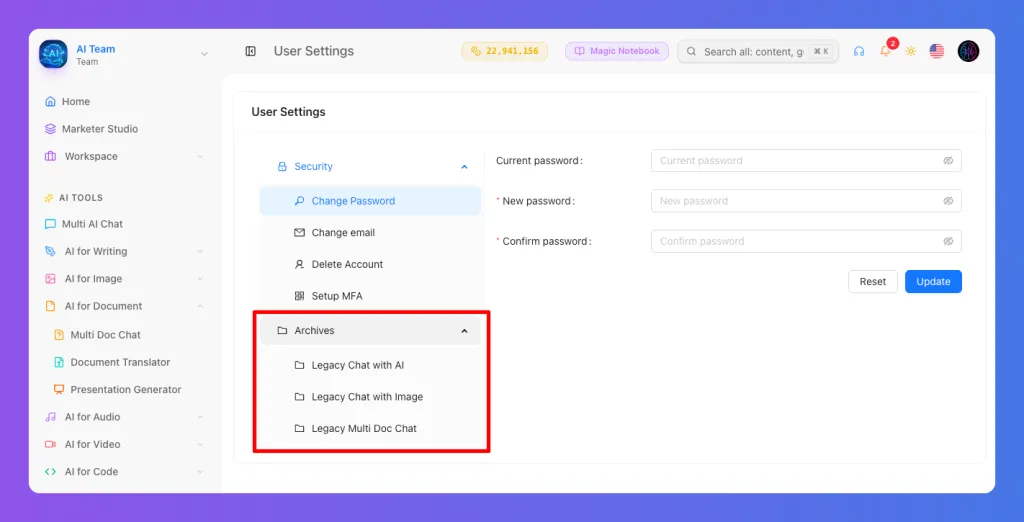The width and height of the screenshot is (1024, 522).
Task: Select Delete Account option
Action: (x=370, y=265)
